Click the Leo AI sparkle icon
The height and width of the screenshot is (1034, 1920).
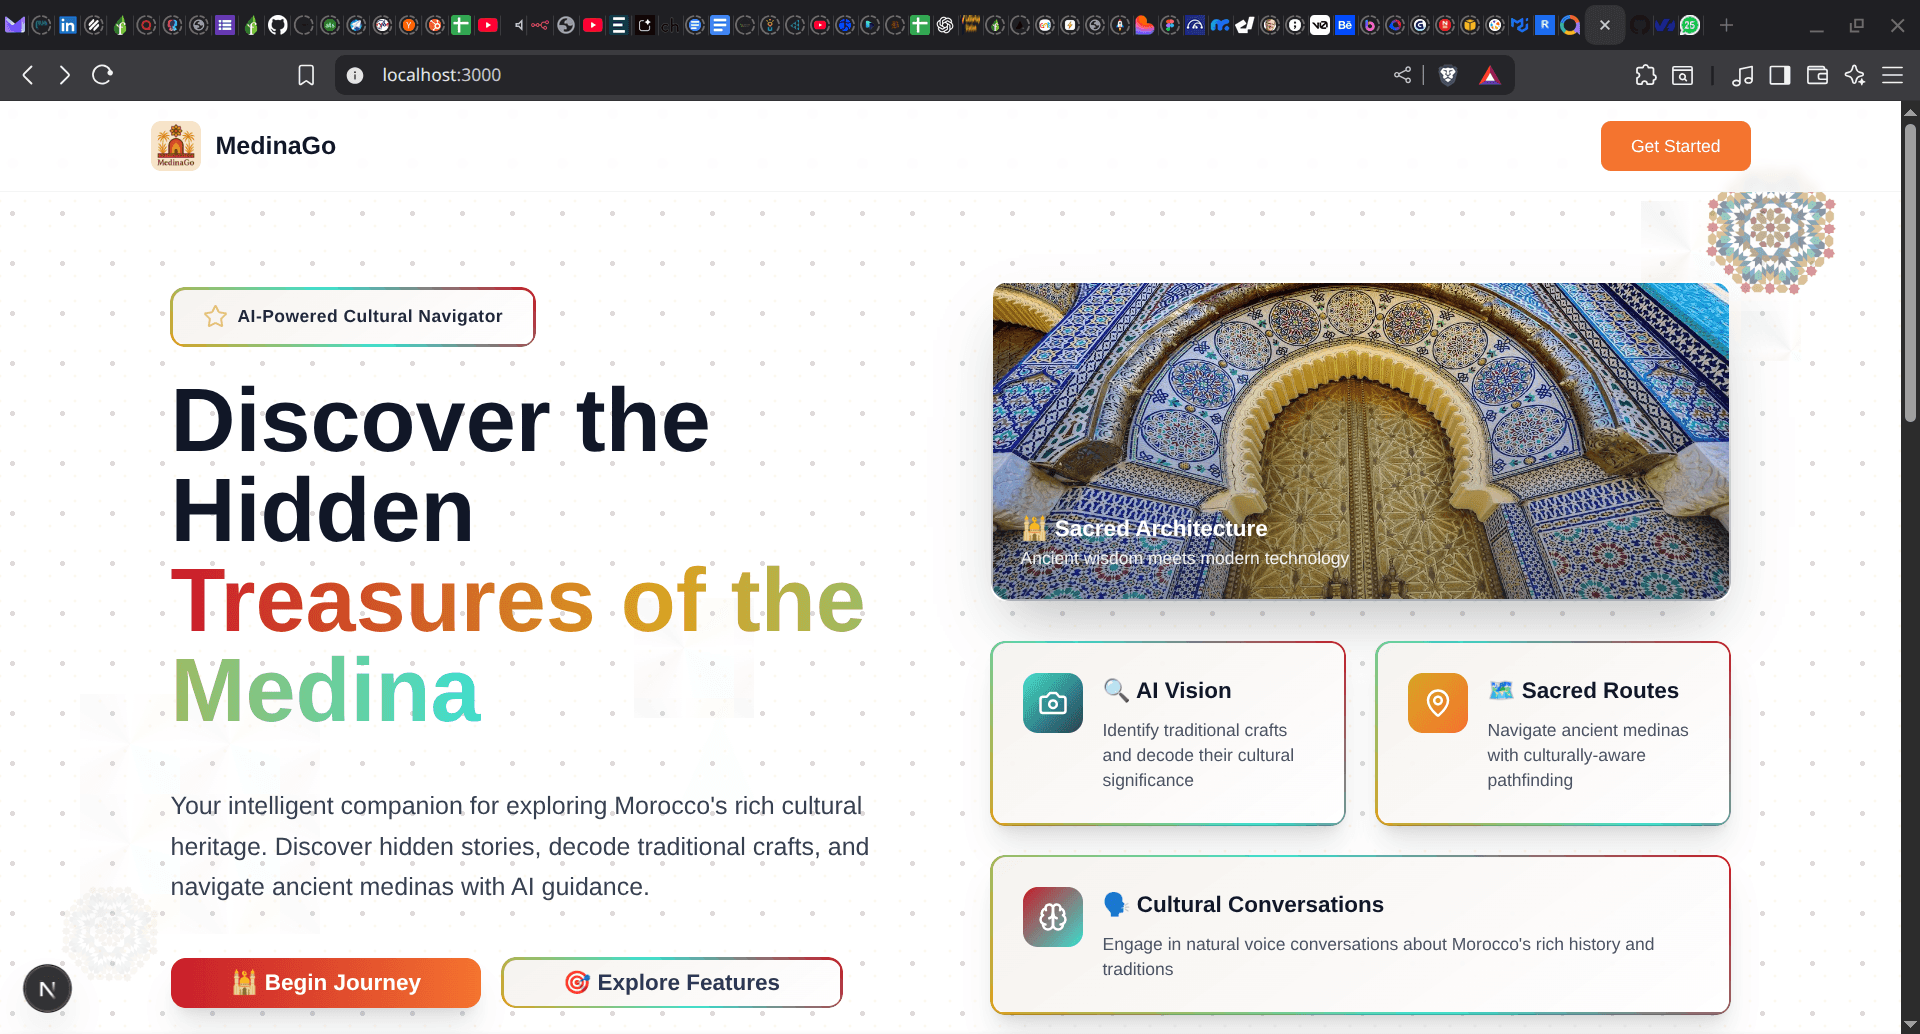coord(1854,75)
